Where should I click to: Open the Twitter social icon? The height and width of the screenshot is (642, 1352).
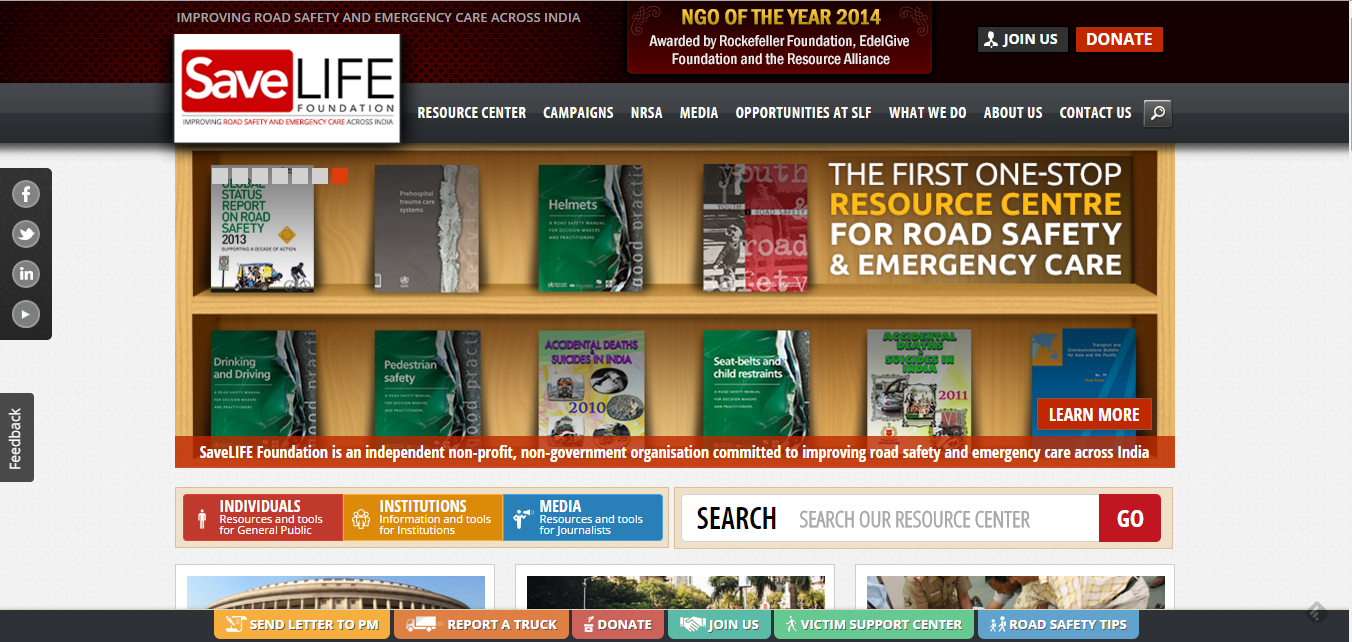[x=26, y=234]
